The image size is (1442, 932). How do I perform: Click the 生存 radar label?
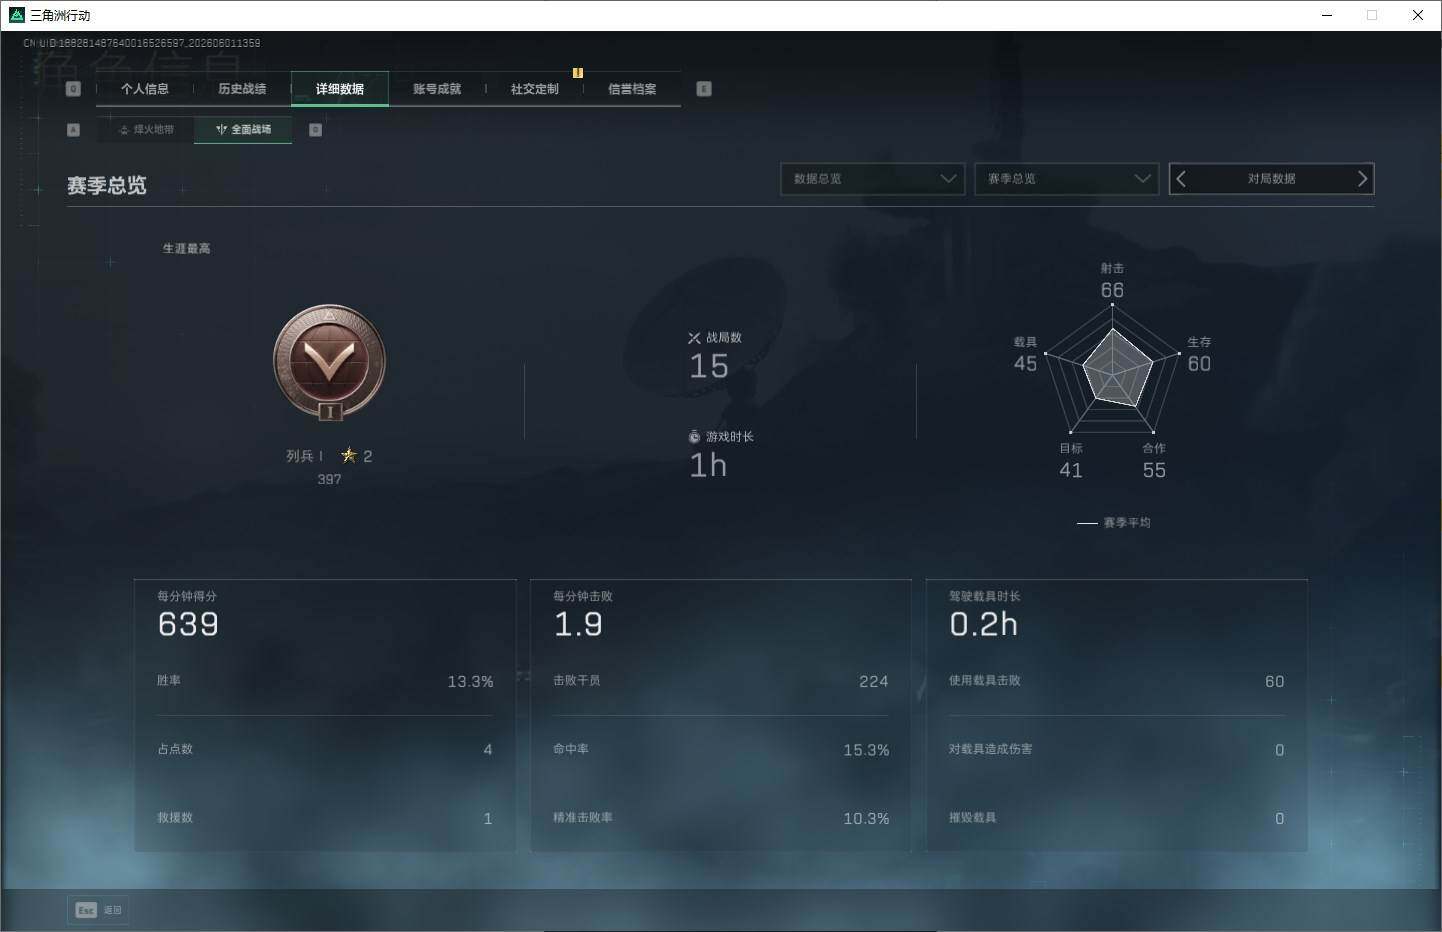(x=1199, y=342)
